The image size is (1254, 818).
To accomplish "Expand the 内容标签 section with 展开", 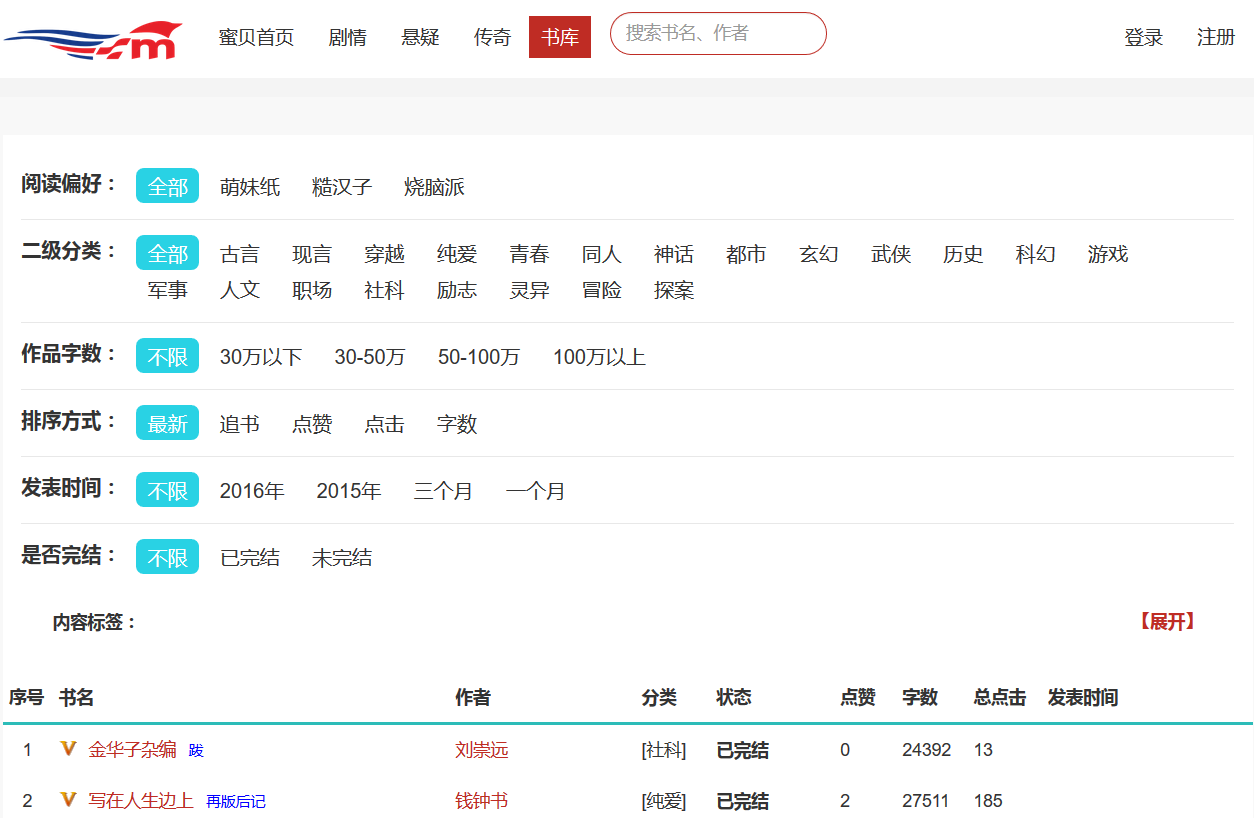I will (1166, 622).
